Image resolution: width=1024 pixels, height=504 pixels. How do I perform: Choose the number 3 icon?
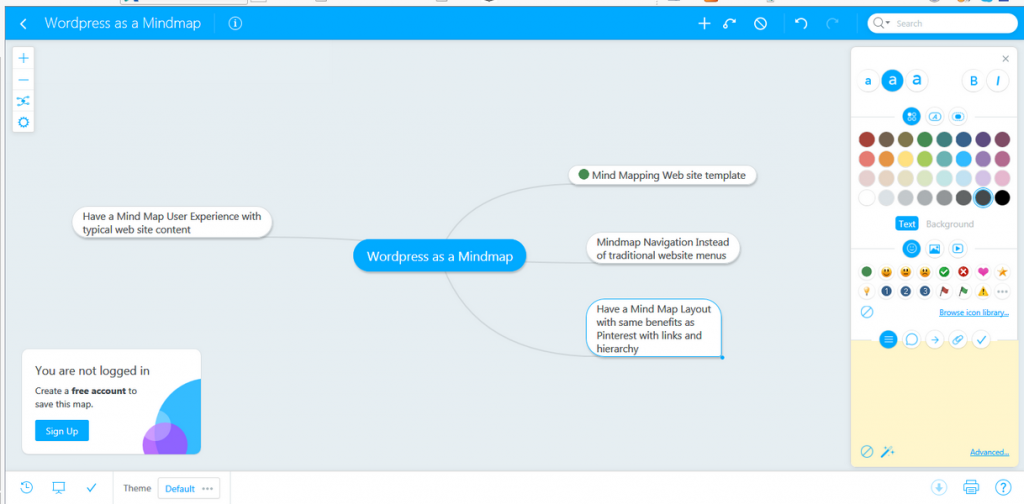pyautogui.click(x=925, y=291)
